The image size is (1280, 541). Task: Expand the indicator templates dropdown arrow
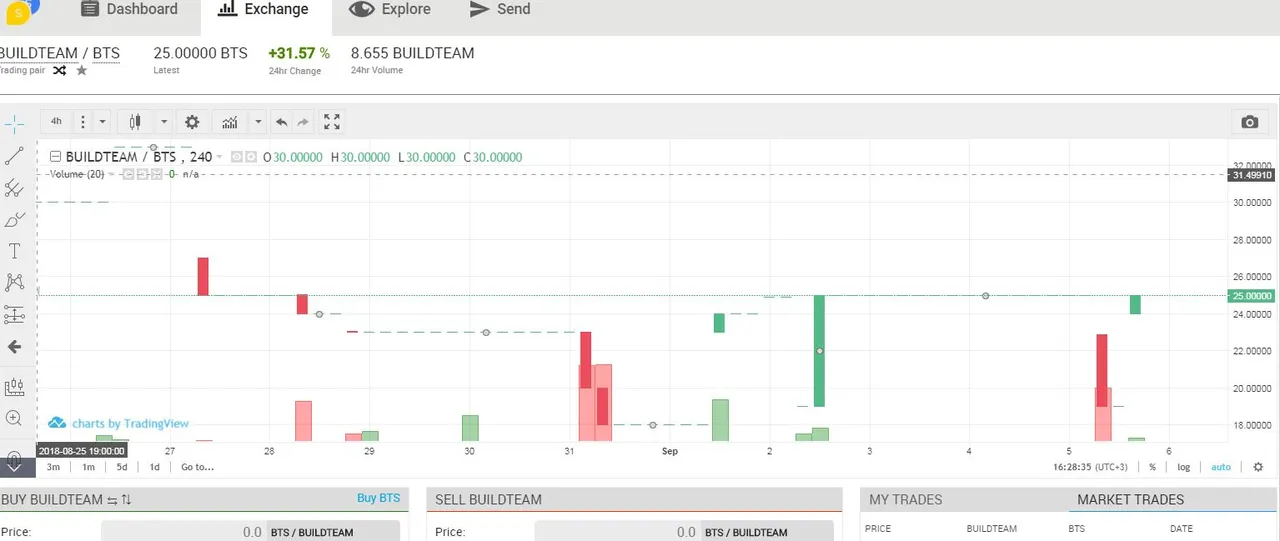(258, 122)
